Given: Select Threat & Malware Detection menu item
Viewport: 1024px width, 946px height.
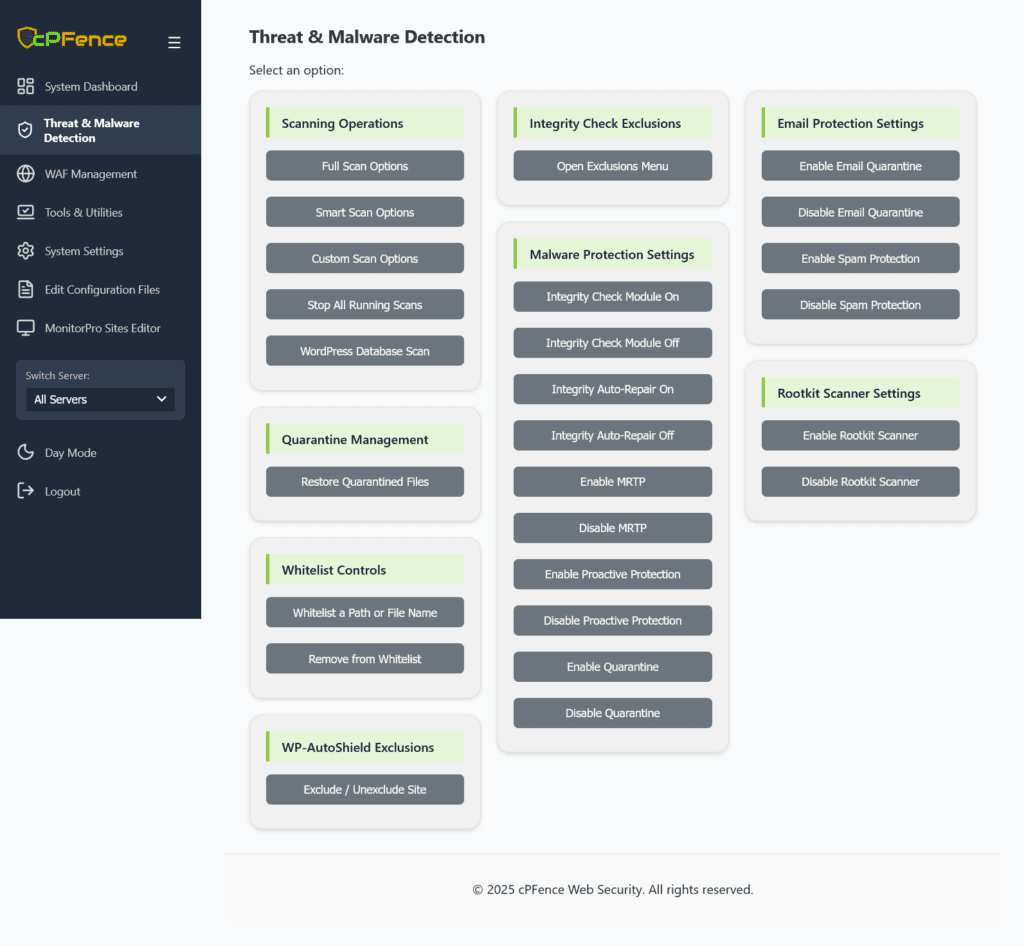Looking at the screenshot, I should [91, 130].
